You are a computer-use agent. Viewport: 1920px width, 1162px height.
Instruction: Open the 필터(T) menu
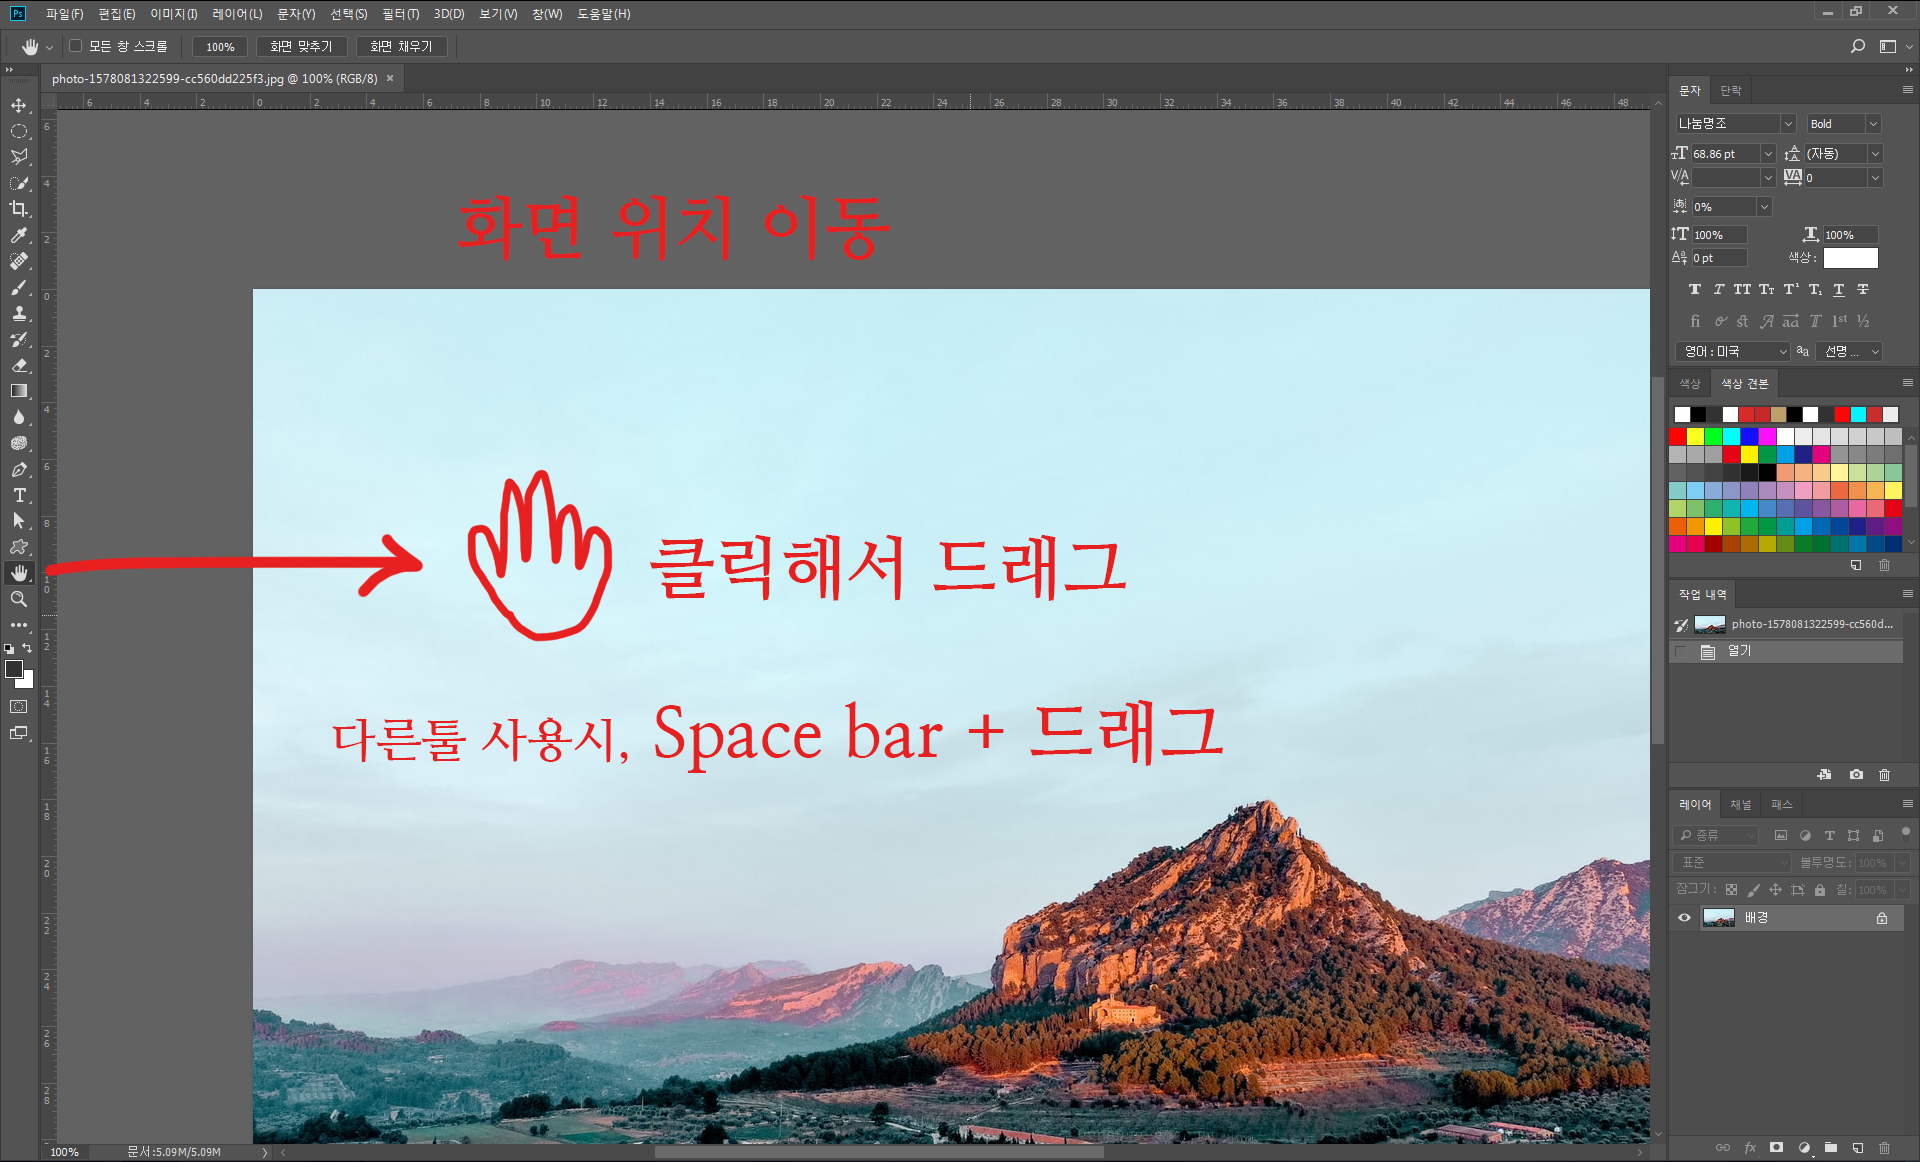pyautogui.click(x=400, y=14)
